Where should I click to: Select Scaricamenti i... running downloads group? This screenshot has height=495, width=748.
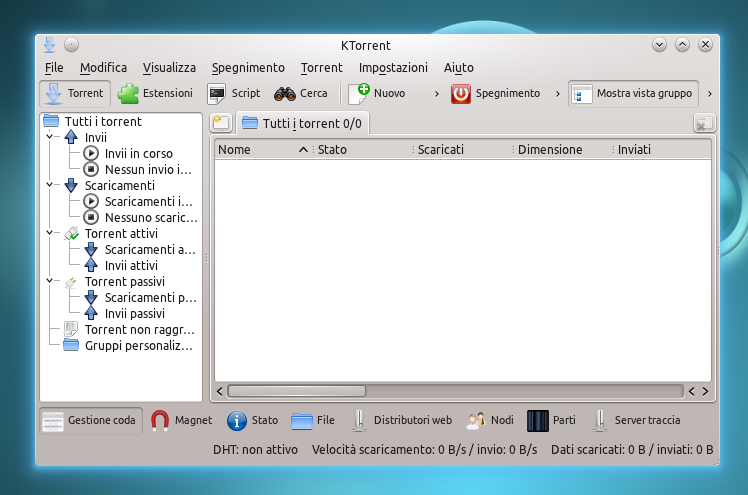(x=148, y=202)
